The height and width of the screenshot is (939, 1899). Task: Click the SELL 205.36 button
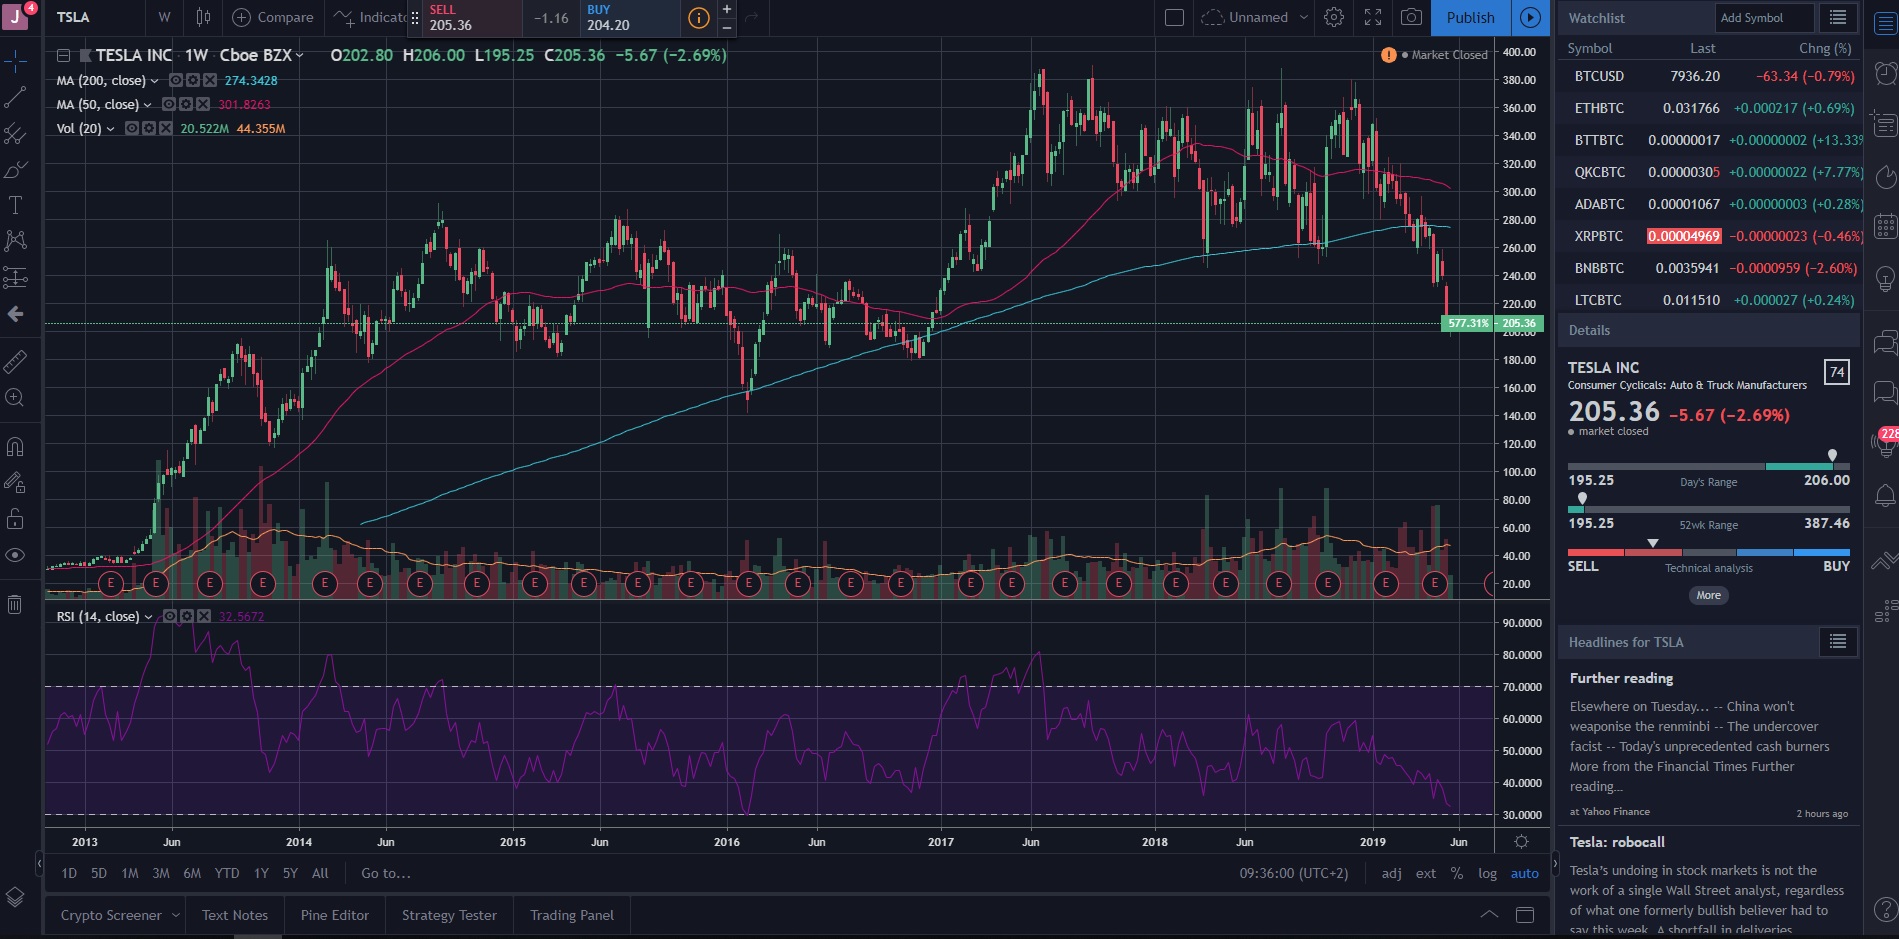tap(474, 18)
